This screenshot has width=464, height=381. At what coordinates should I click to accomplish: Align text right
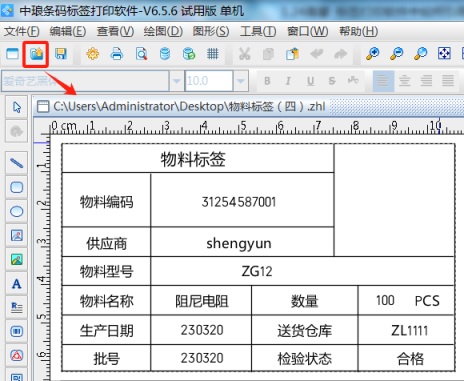pos(426,81)
